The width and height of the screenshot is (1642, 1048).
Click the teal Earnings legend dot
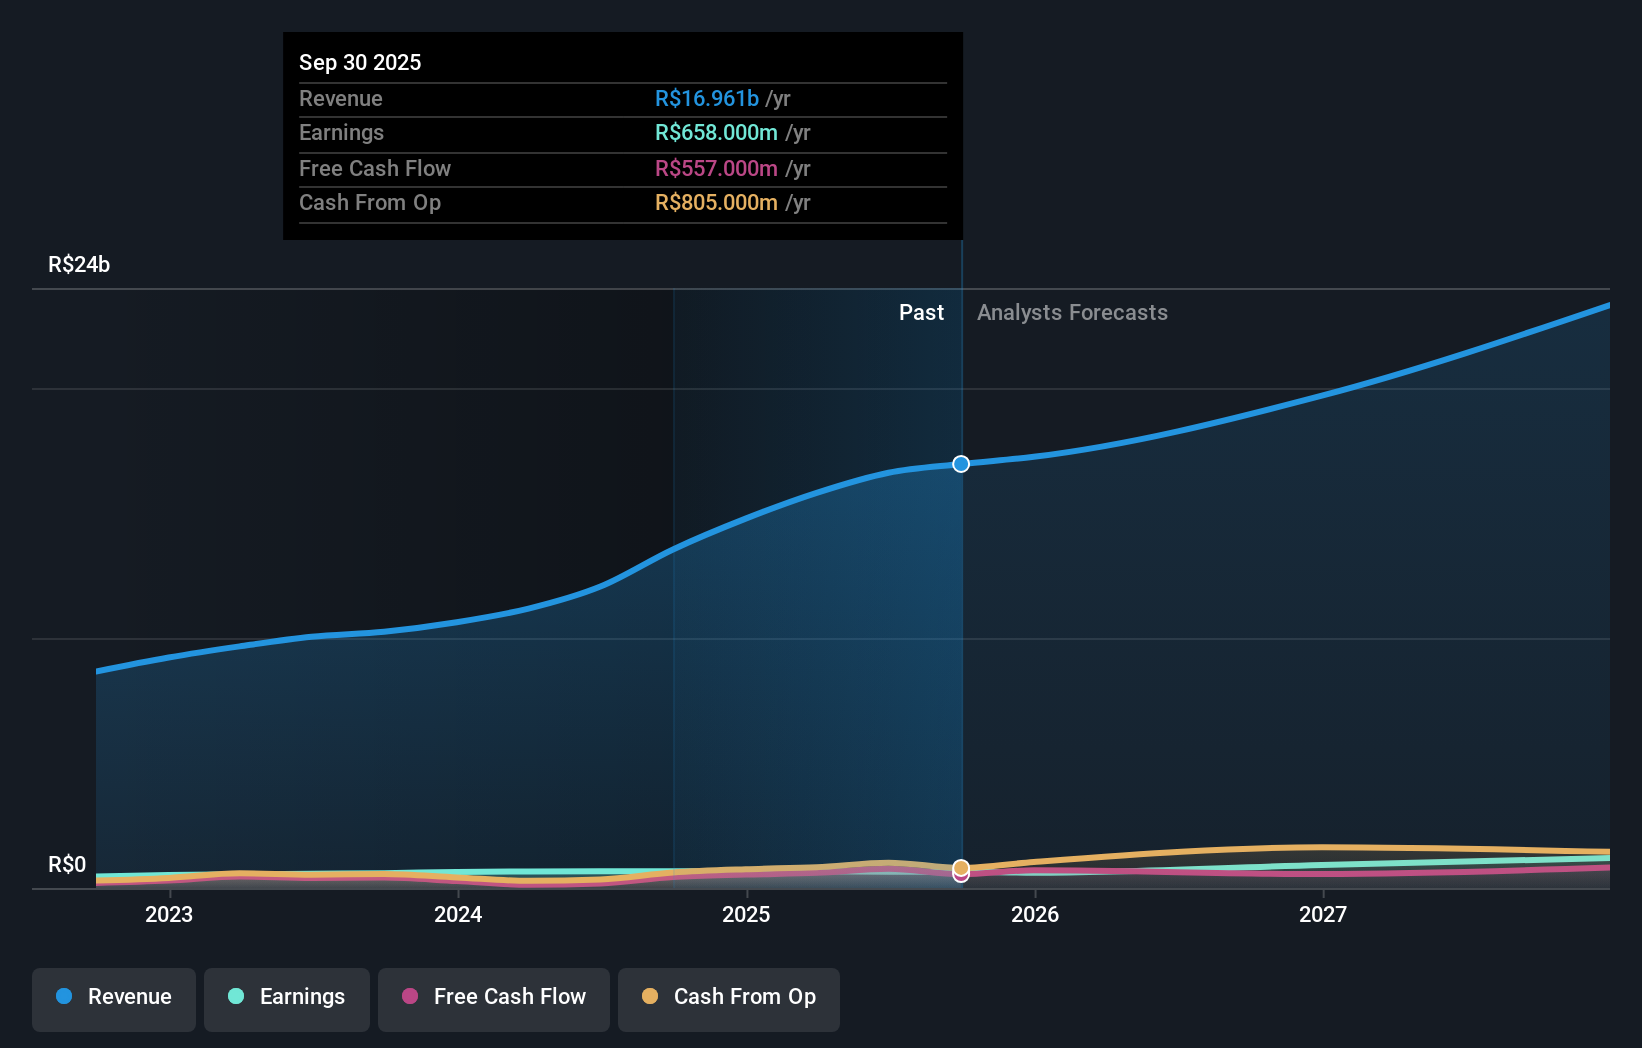tap(235, 997)
